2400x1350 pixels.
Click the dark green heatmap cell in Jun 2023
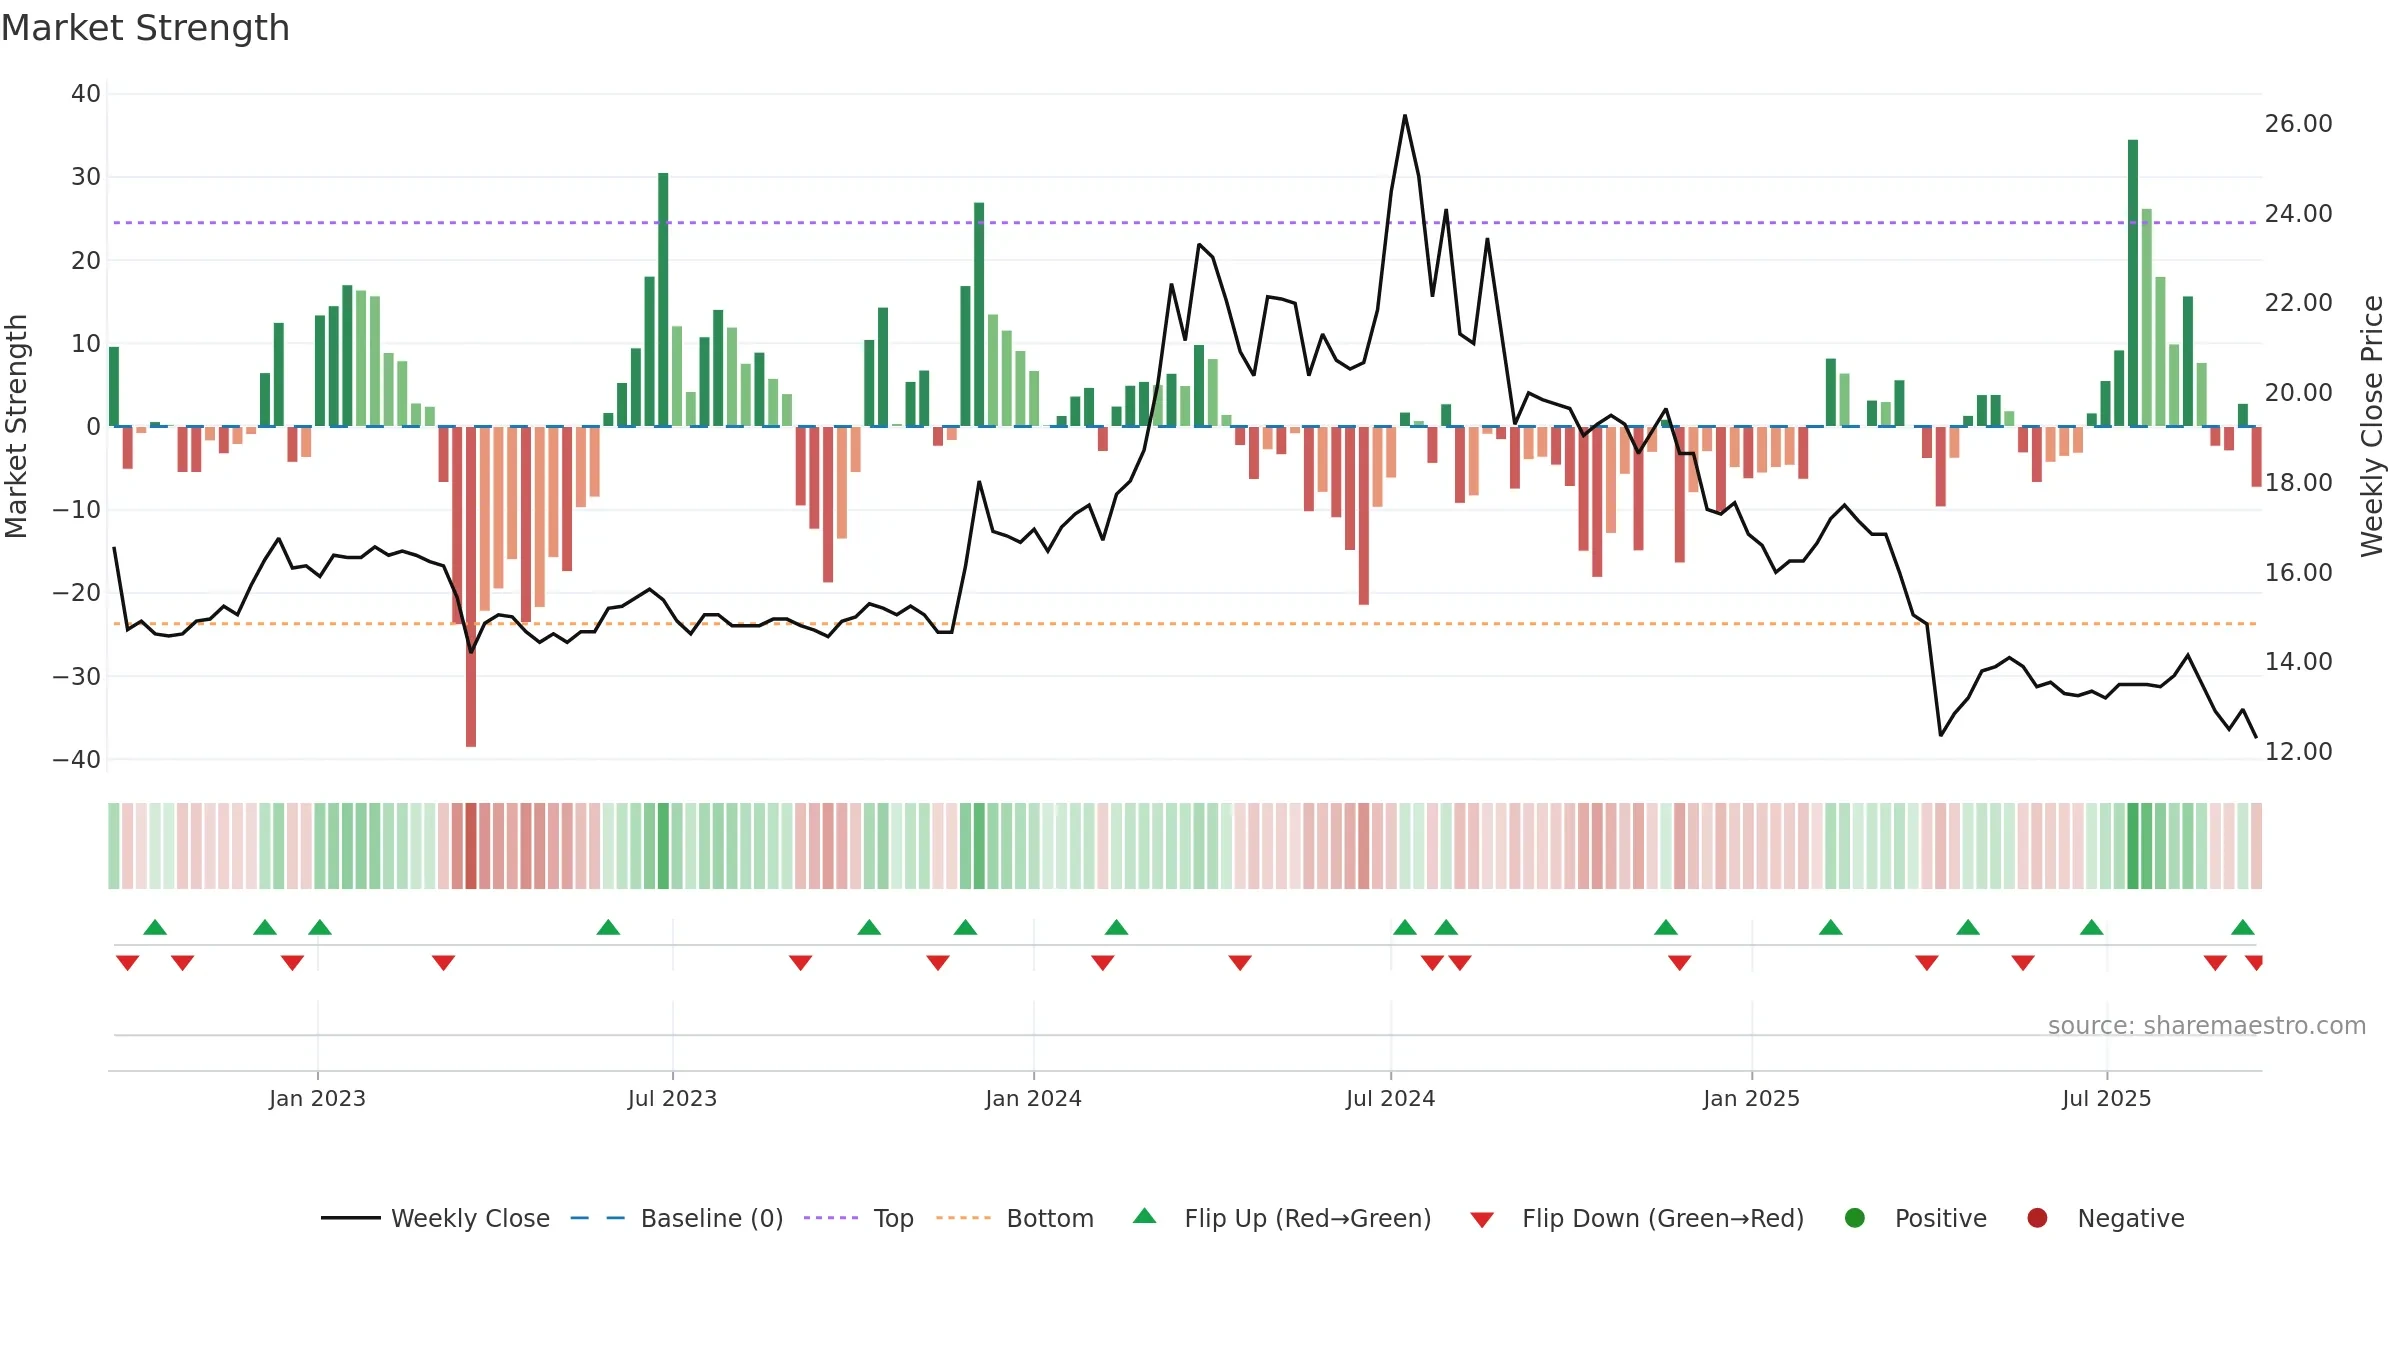[663, 845]
